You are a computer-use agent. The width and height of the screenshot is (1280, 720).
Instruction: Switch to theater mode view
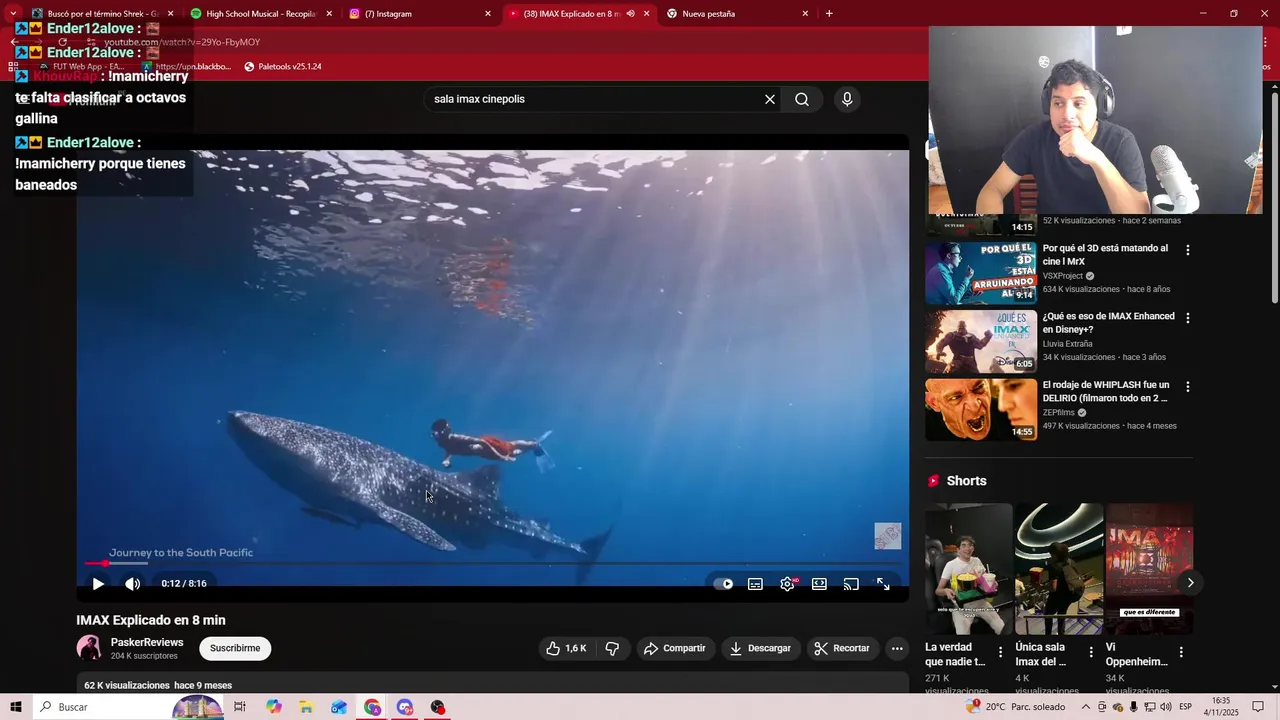819,584
